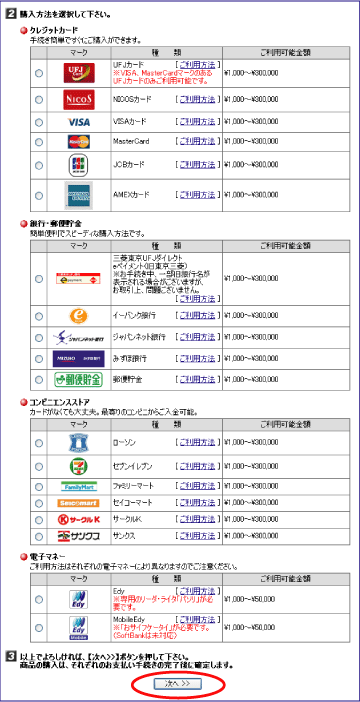Click the VISA logo

tap(79, 122)
